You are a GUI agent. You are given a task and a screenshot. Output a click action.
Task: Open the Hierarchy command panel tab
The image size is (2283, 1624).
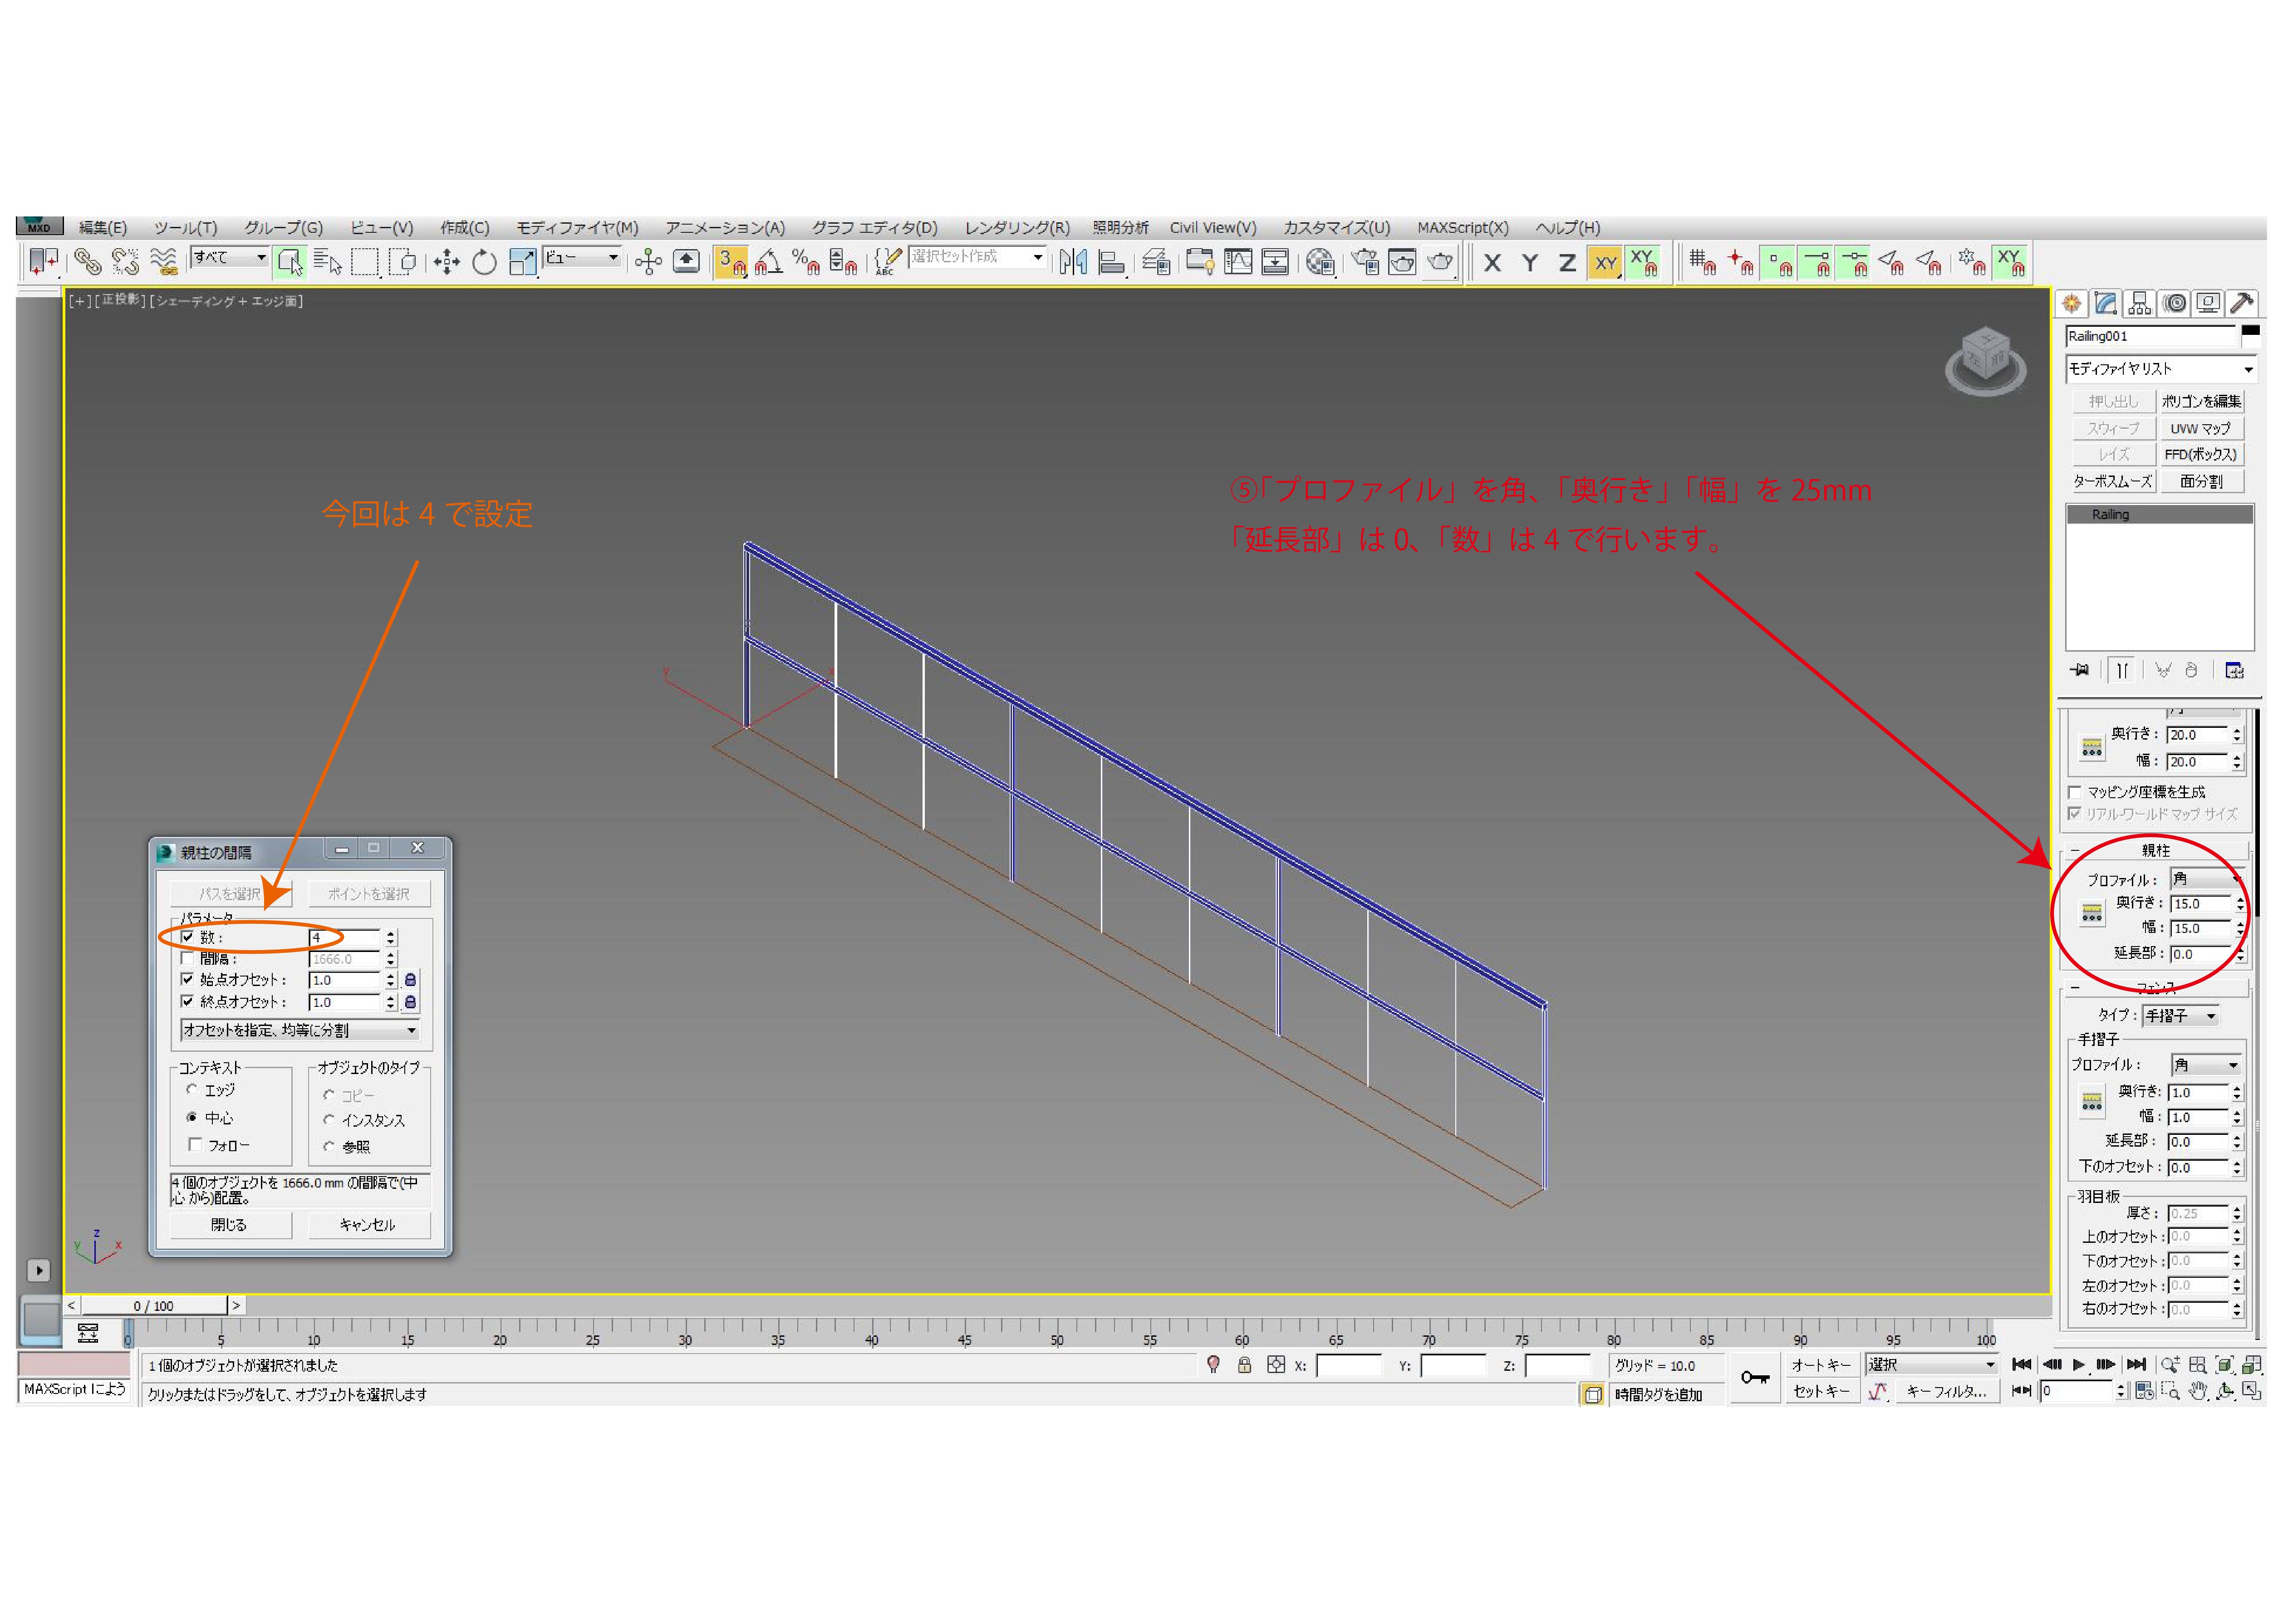pos(2139,303)
